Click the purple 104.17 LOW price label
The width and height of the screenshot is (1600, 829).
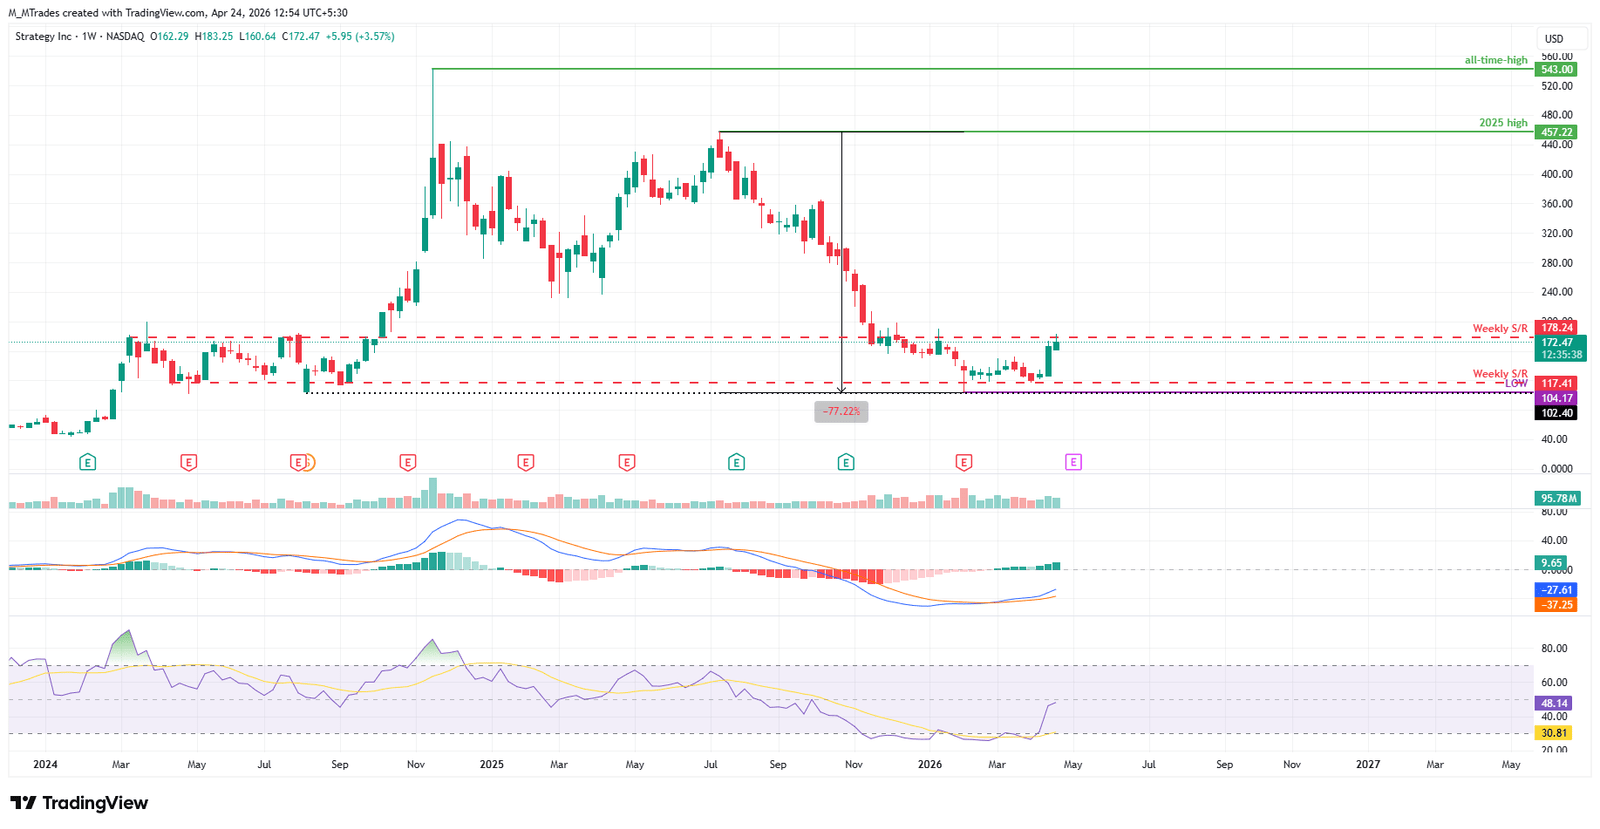(1556, 398)
